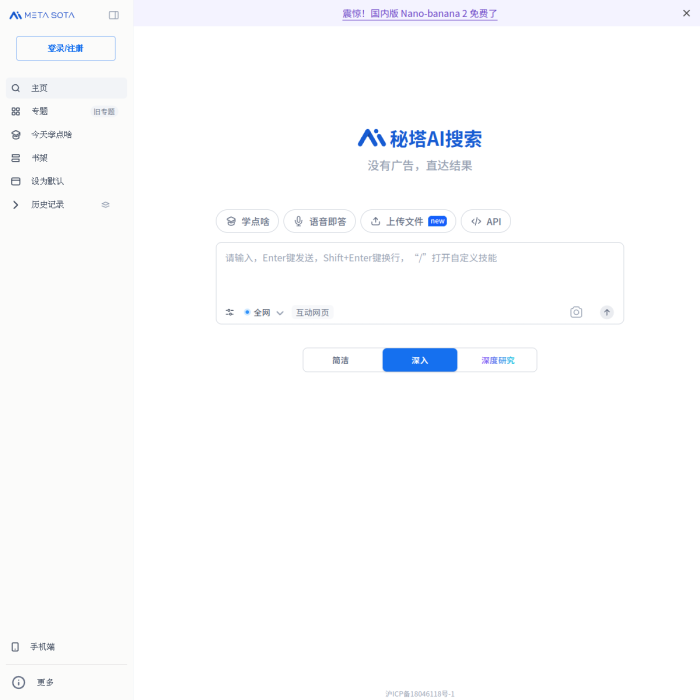The height and width of the screenshot is (700, 700).
Task: Open 更多 info menu
Action: (x=66, y=682)
